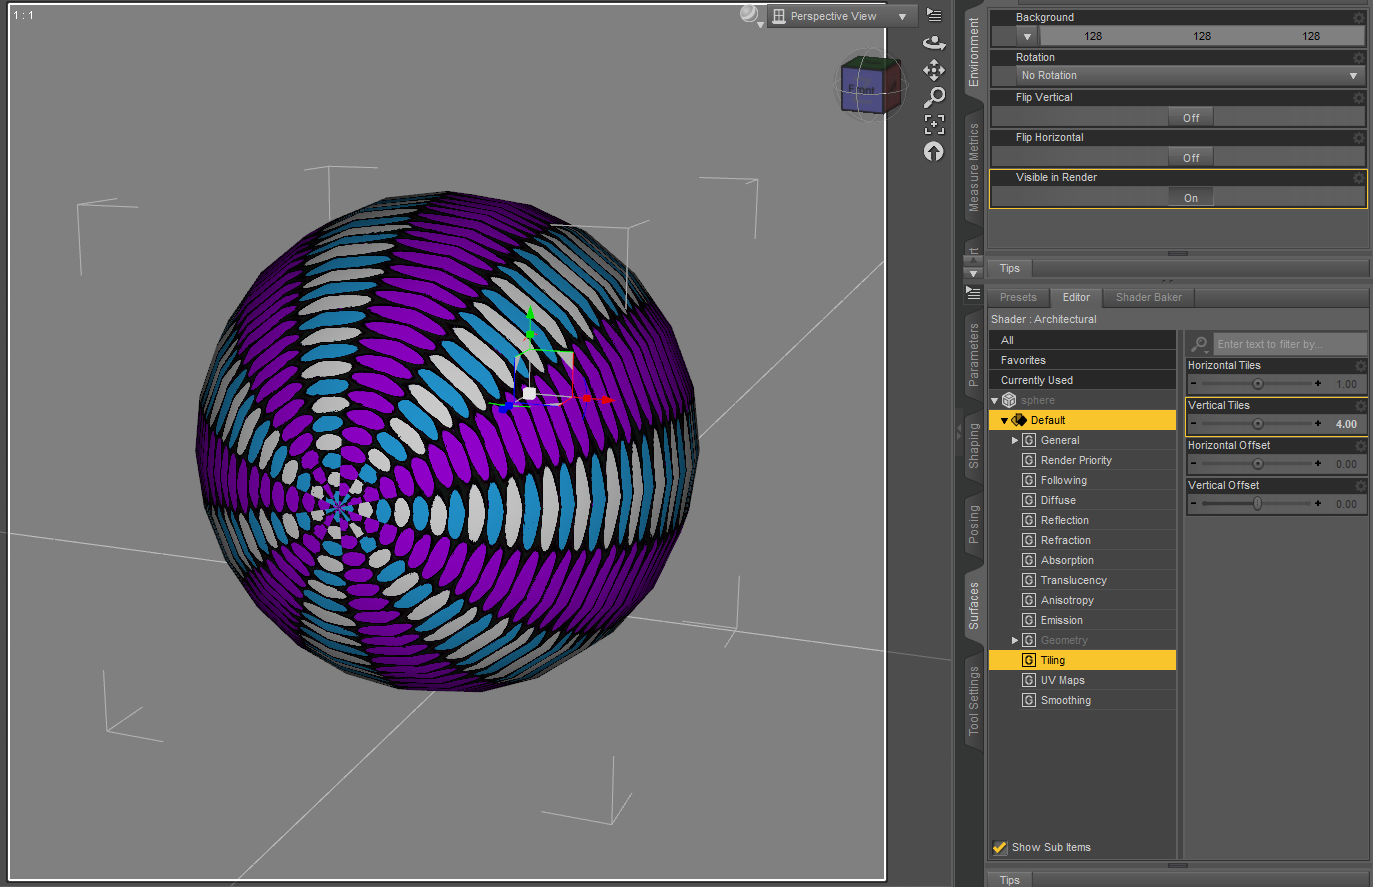Click the frame selection icon
Screen dimensions: 1373x887
[934, 124]
